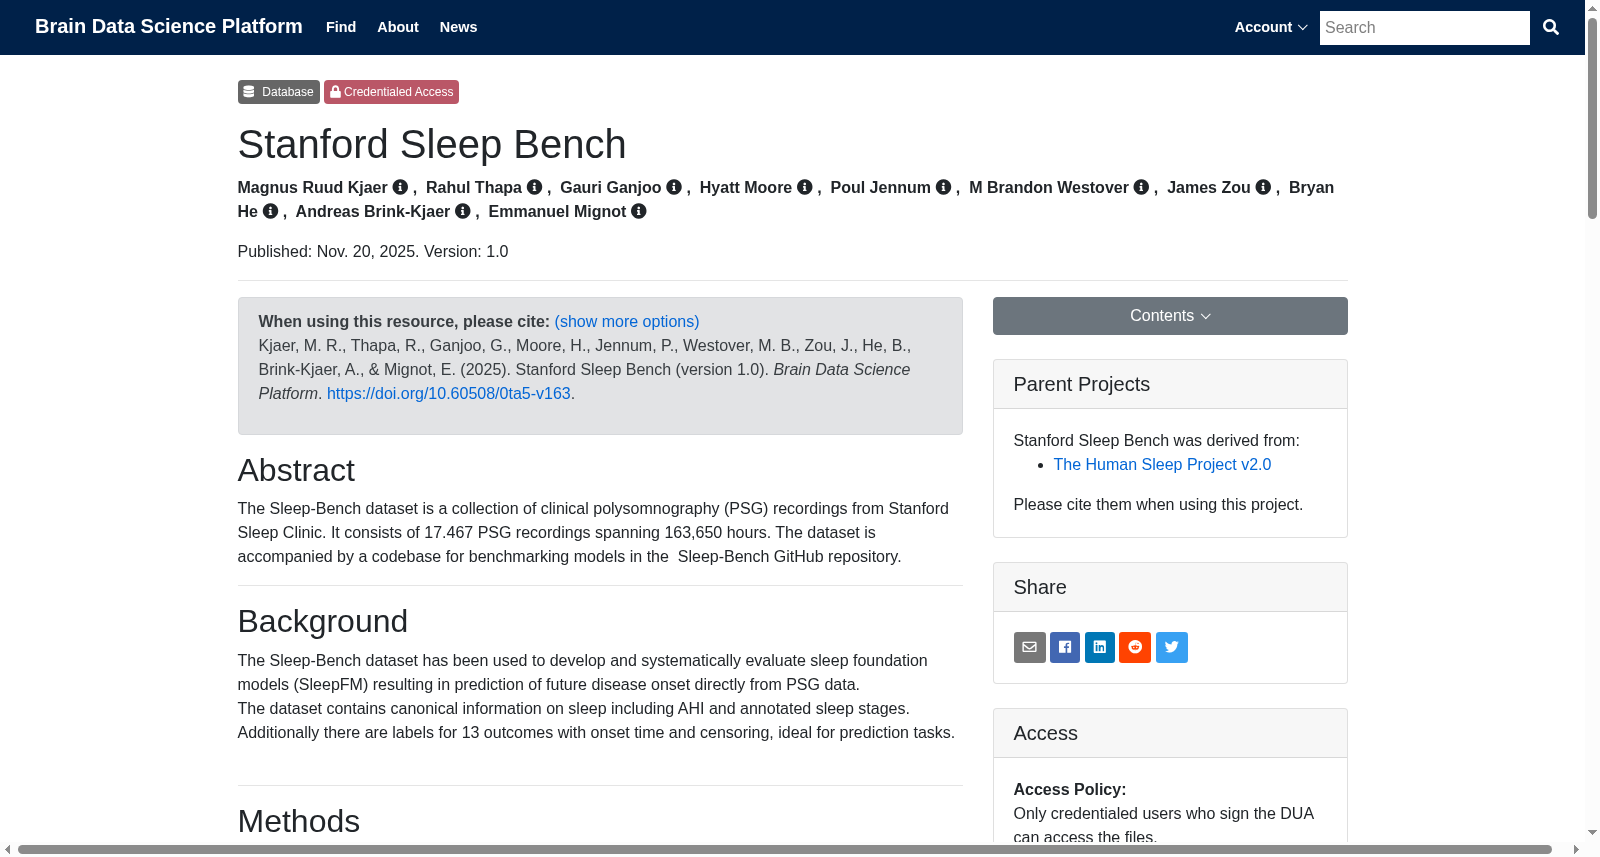Click the Published: Nov. 20, 2025 text
1600x857 pixels.
328,251
